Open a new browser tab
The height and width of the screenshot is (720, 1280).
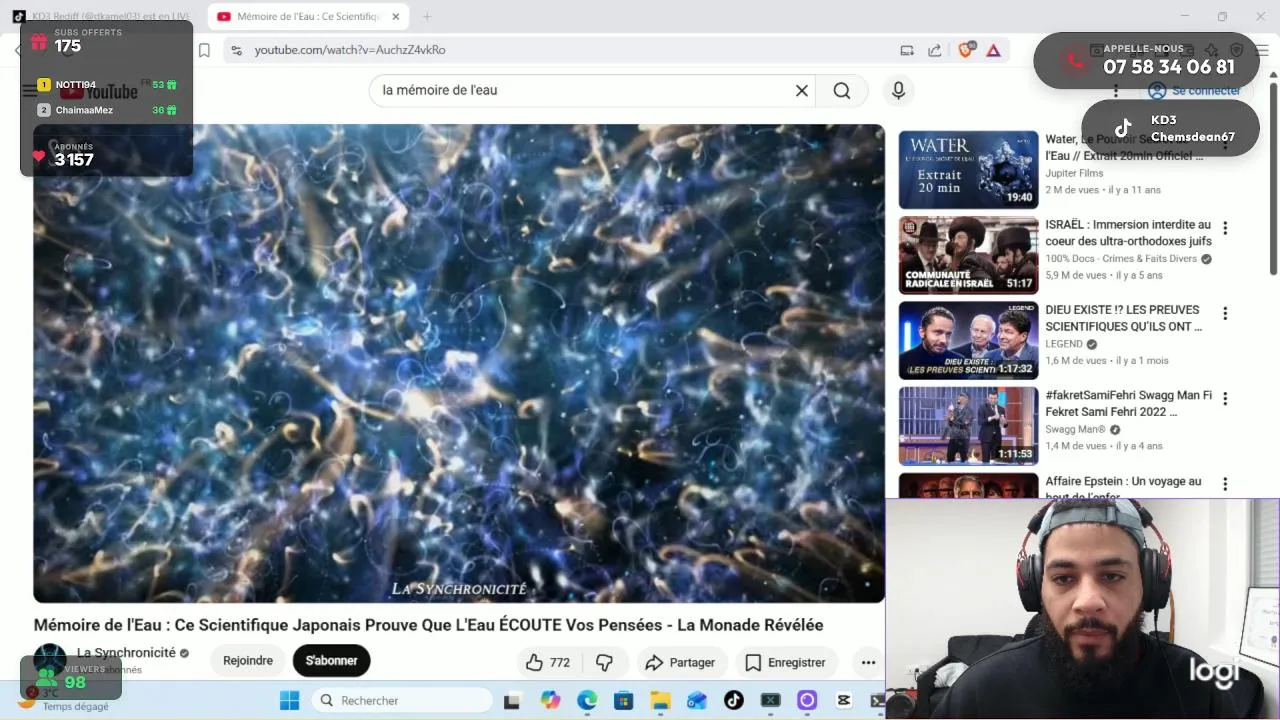(427, 17)
